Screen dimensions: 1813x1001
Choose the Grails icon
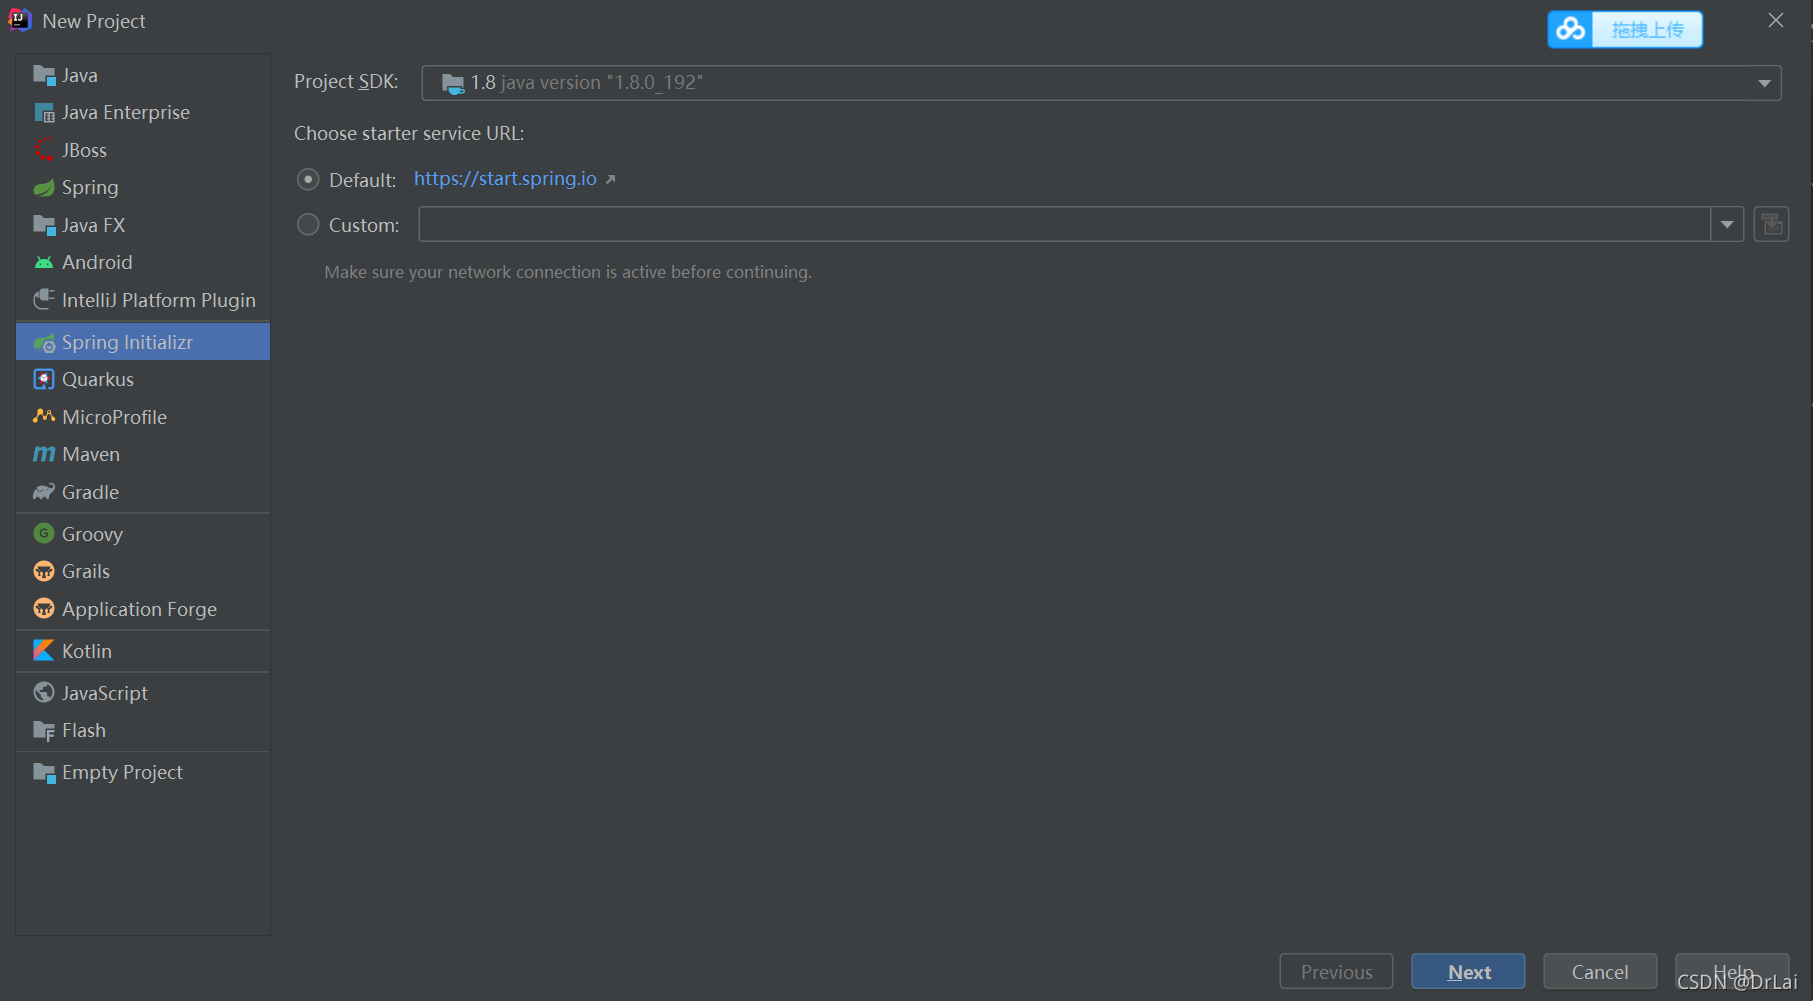44,571
